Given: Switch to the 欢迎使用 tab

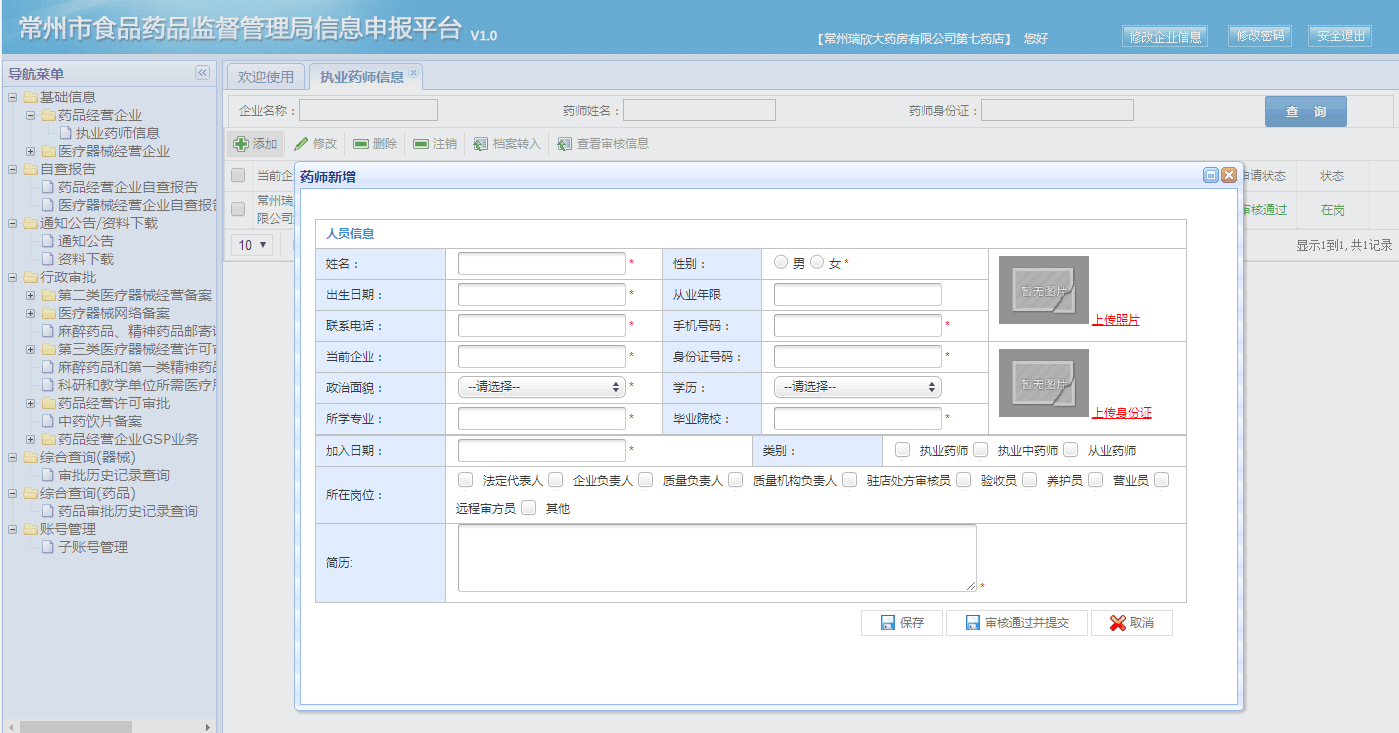Looking at the screenshot, I should pyautogui.click(x=266, y=77).
